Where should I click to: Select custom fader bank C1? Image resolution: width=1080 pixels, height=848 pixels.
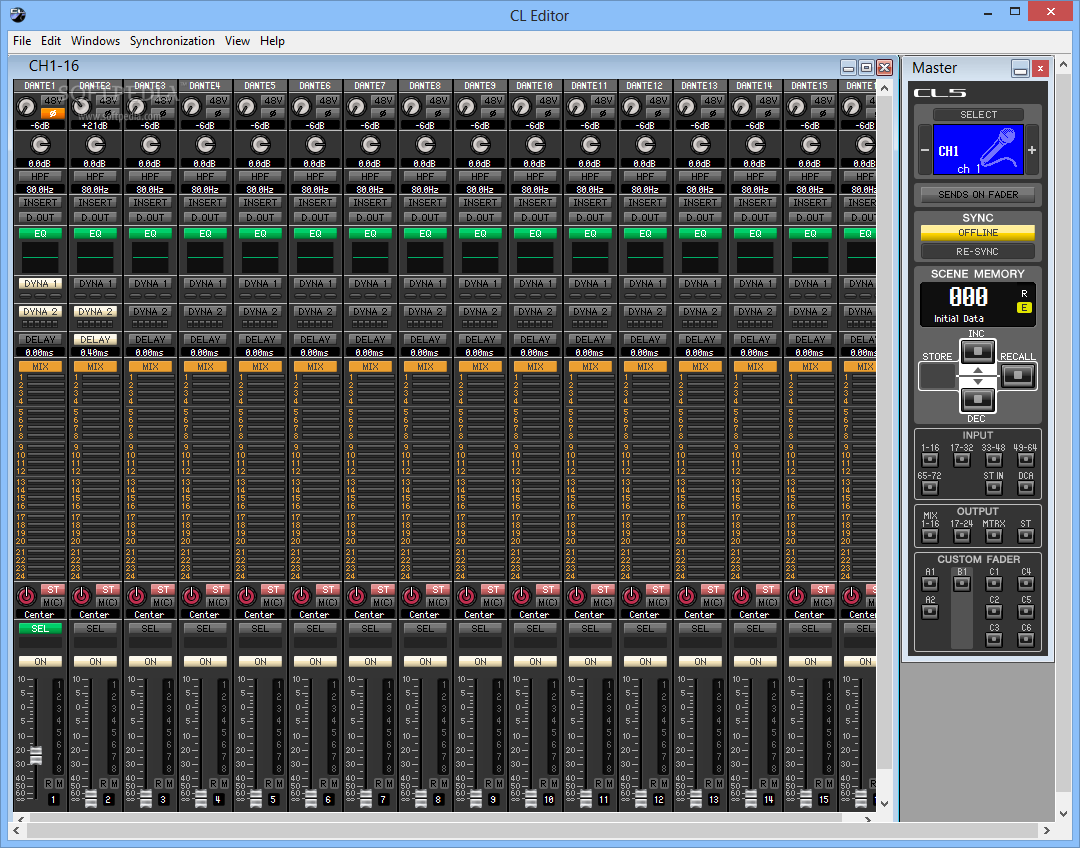pos(993,584)
